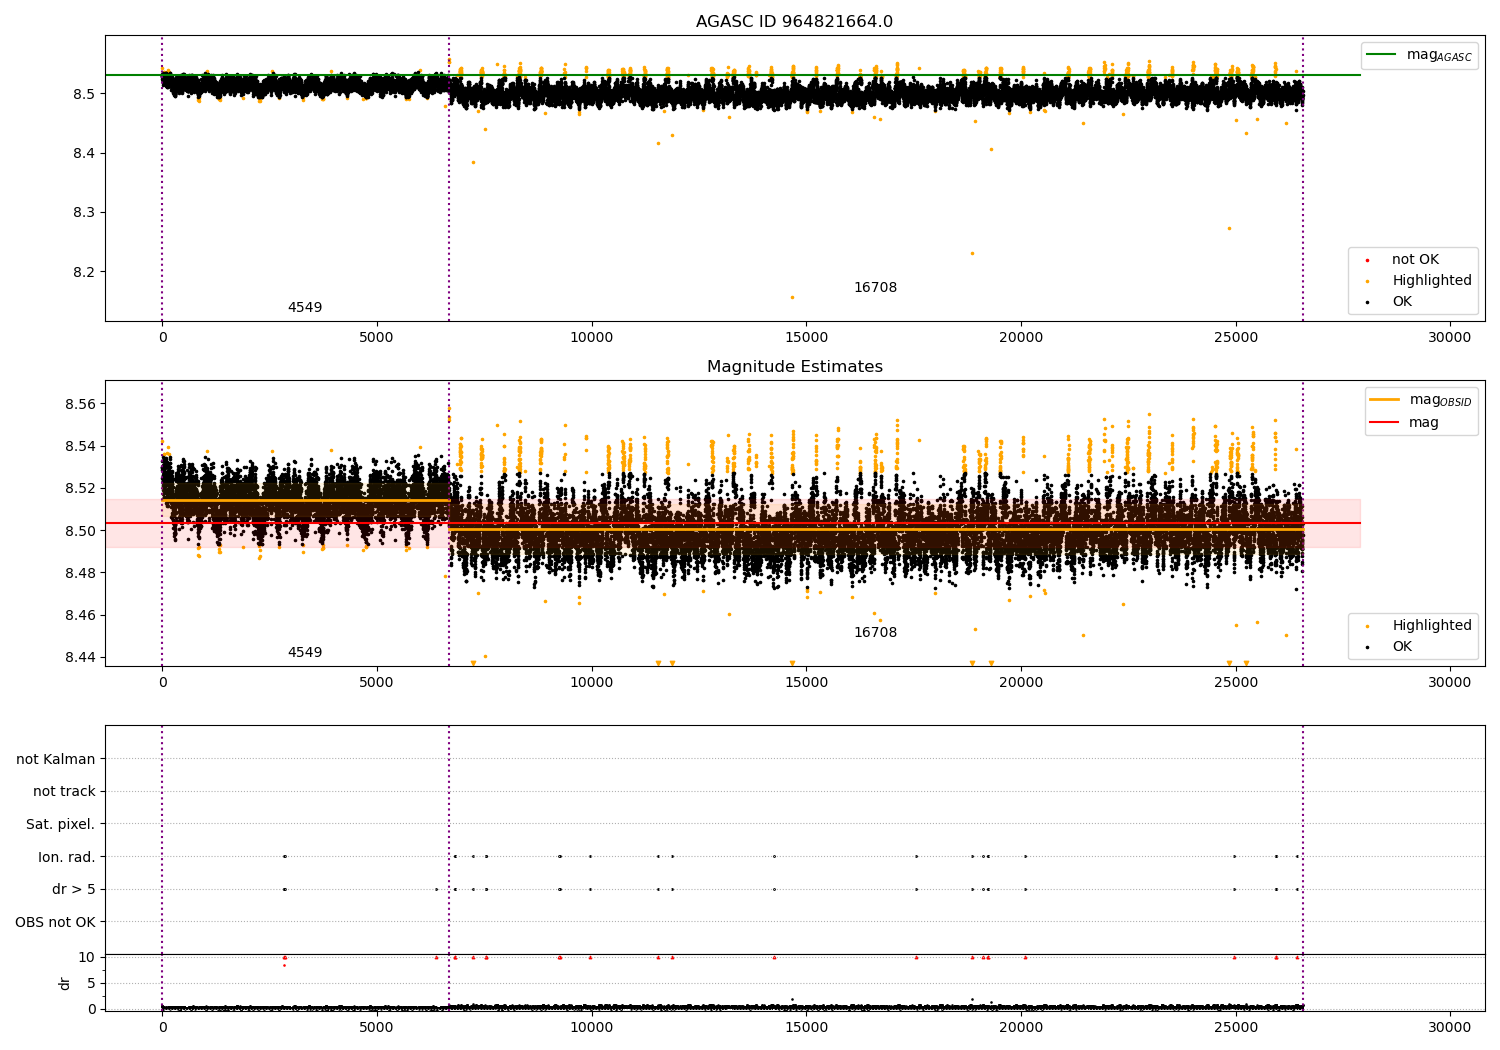
Task: Click the 'not track' axis label
Action: pyautogui.click(x=64, y=792)
